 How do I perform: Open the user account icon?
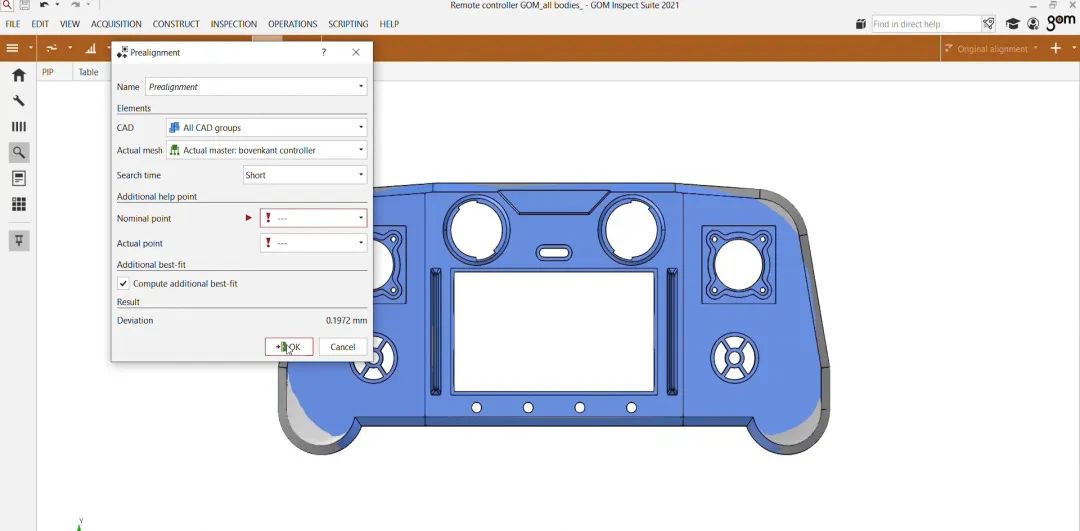click(x=1033, y=24)
